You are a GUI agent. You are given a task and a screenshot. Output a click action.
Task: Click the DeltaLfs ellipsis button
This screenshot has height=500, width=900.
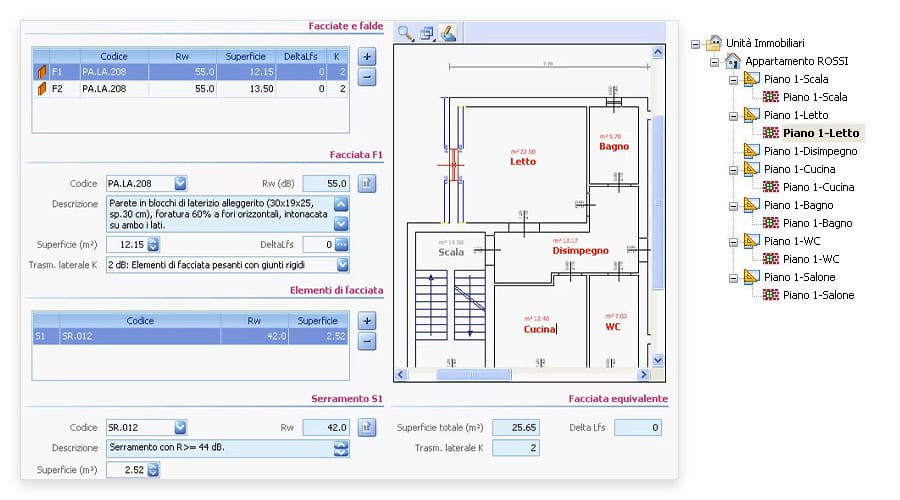tap(342, 245)
